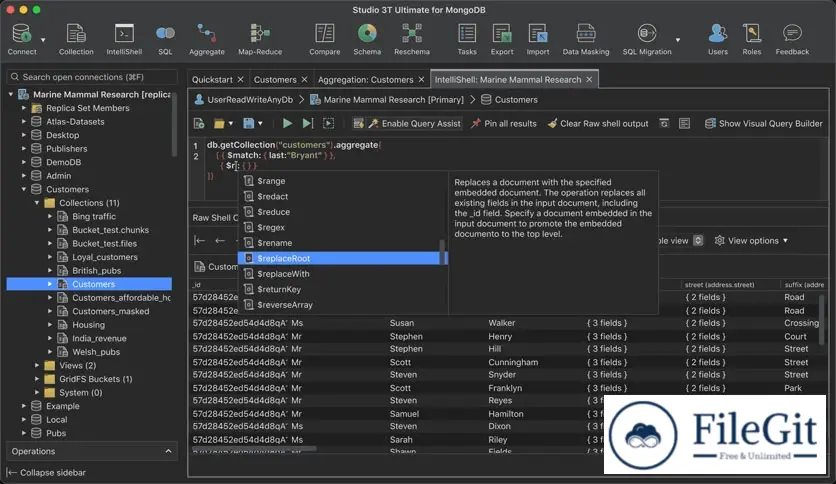Open the open-folder dropdown arrow
This screenshot has height=484, width=836.
(231, 124)
